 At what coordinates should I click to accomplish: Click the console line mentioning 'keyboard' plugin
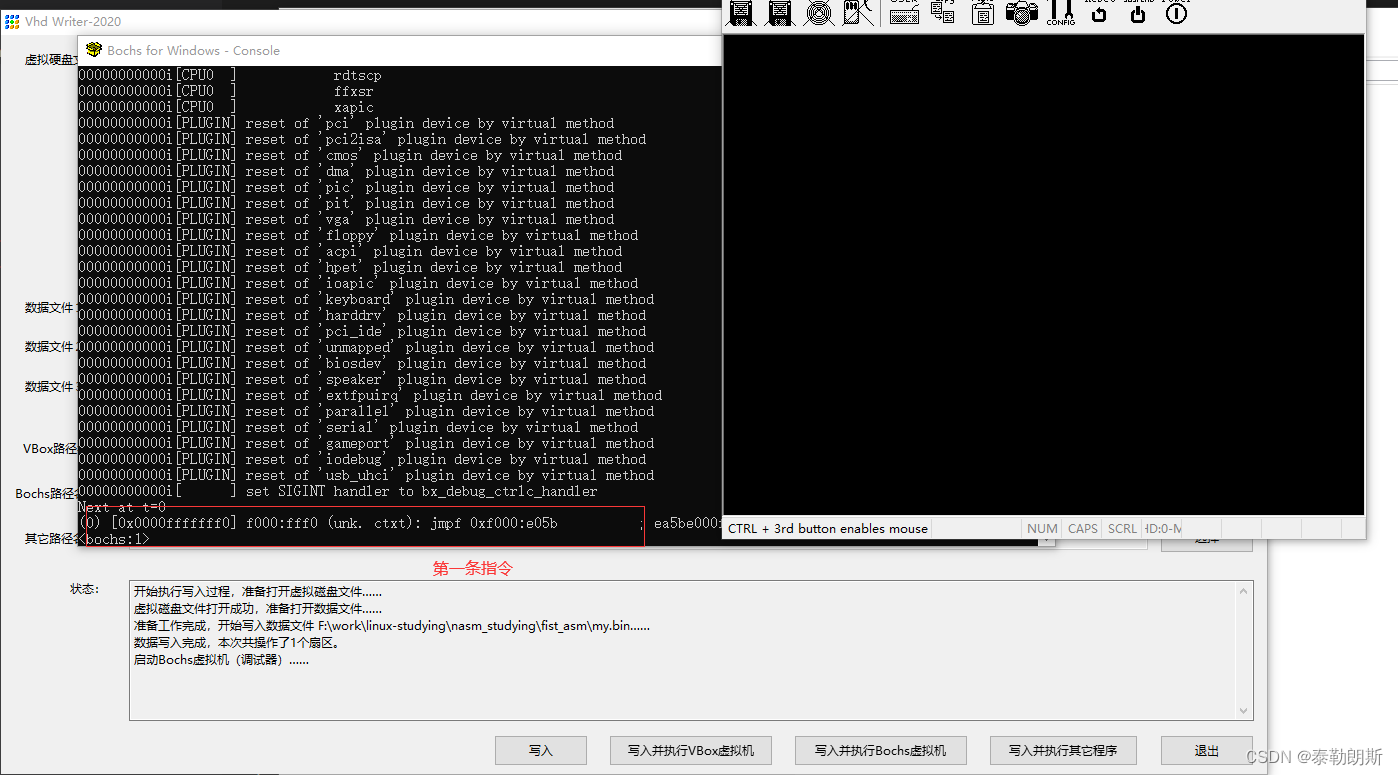click(x=366, y=299)
